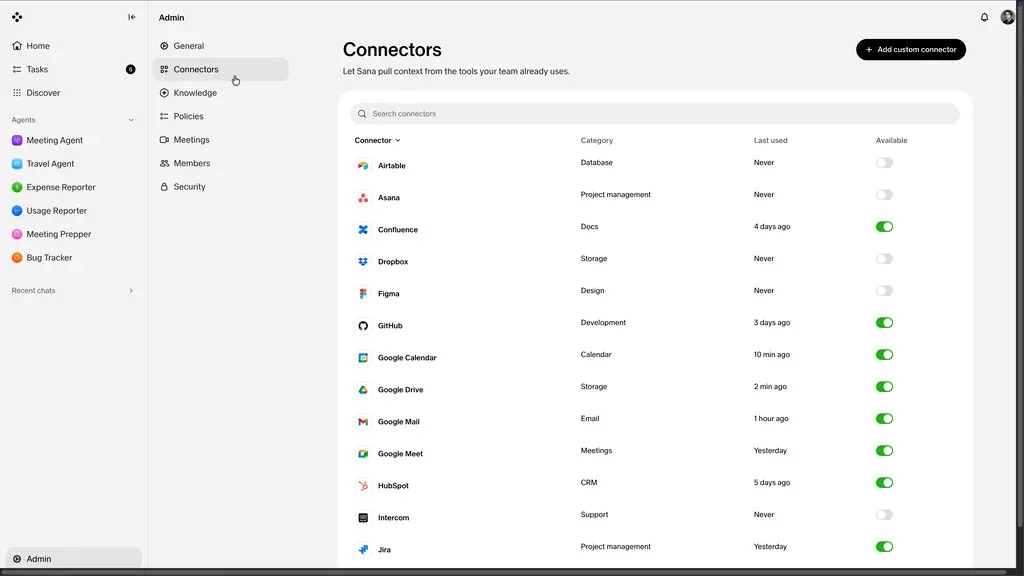Click the Bug Tracker orange icon
This screenshot has height=576, width=1024.
tap(17, 258)
